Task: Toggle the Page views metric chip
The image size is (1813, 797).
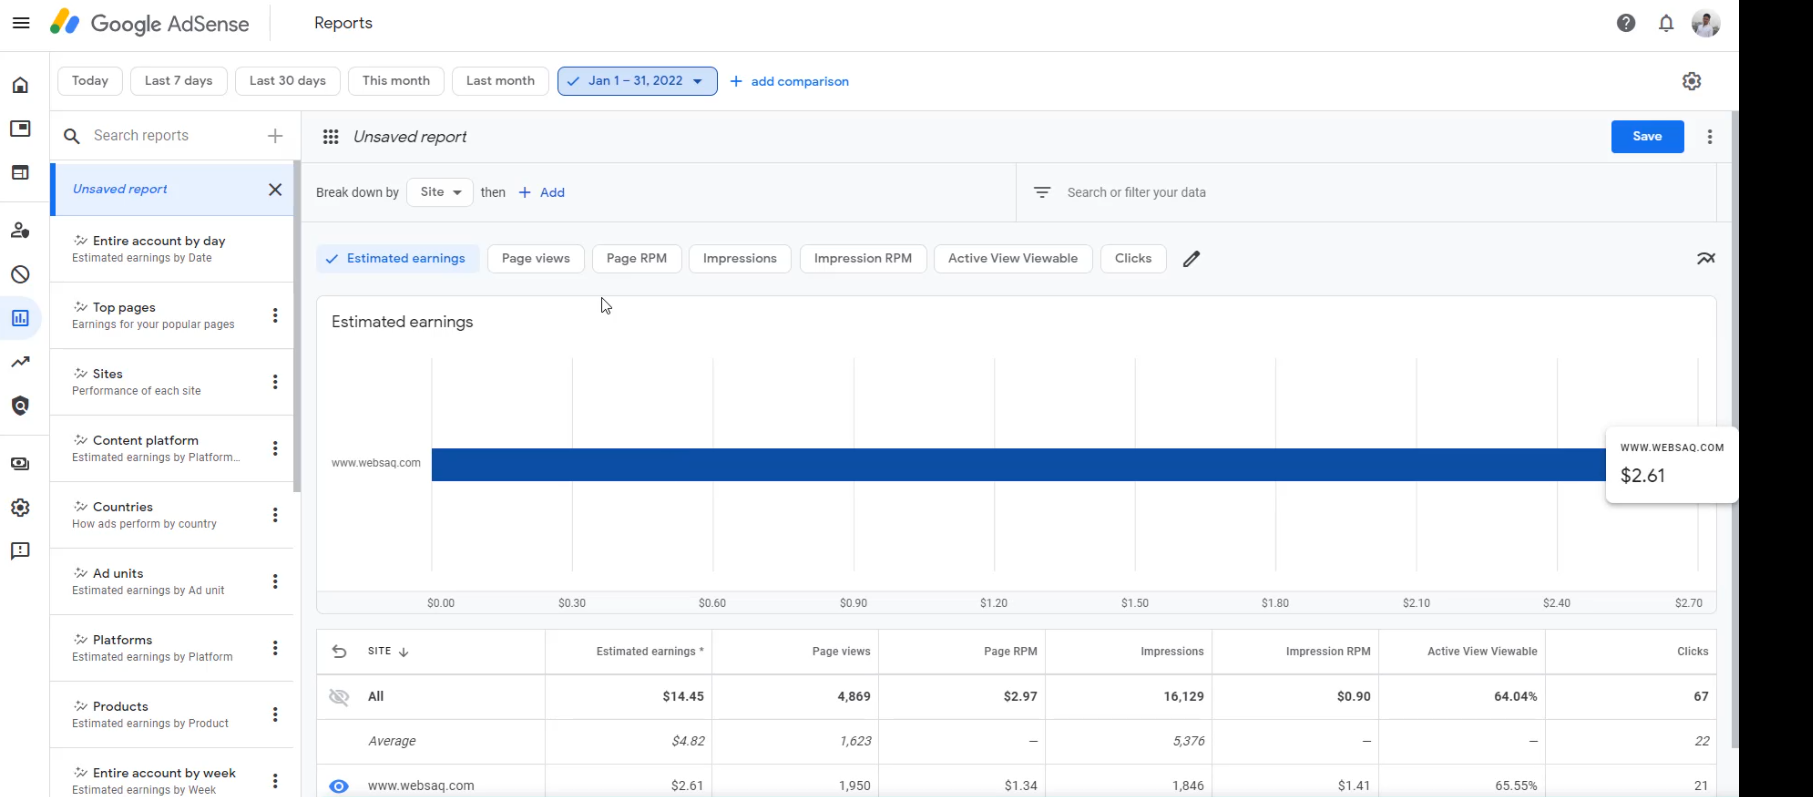Action: pos(536,259)
